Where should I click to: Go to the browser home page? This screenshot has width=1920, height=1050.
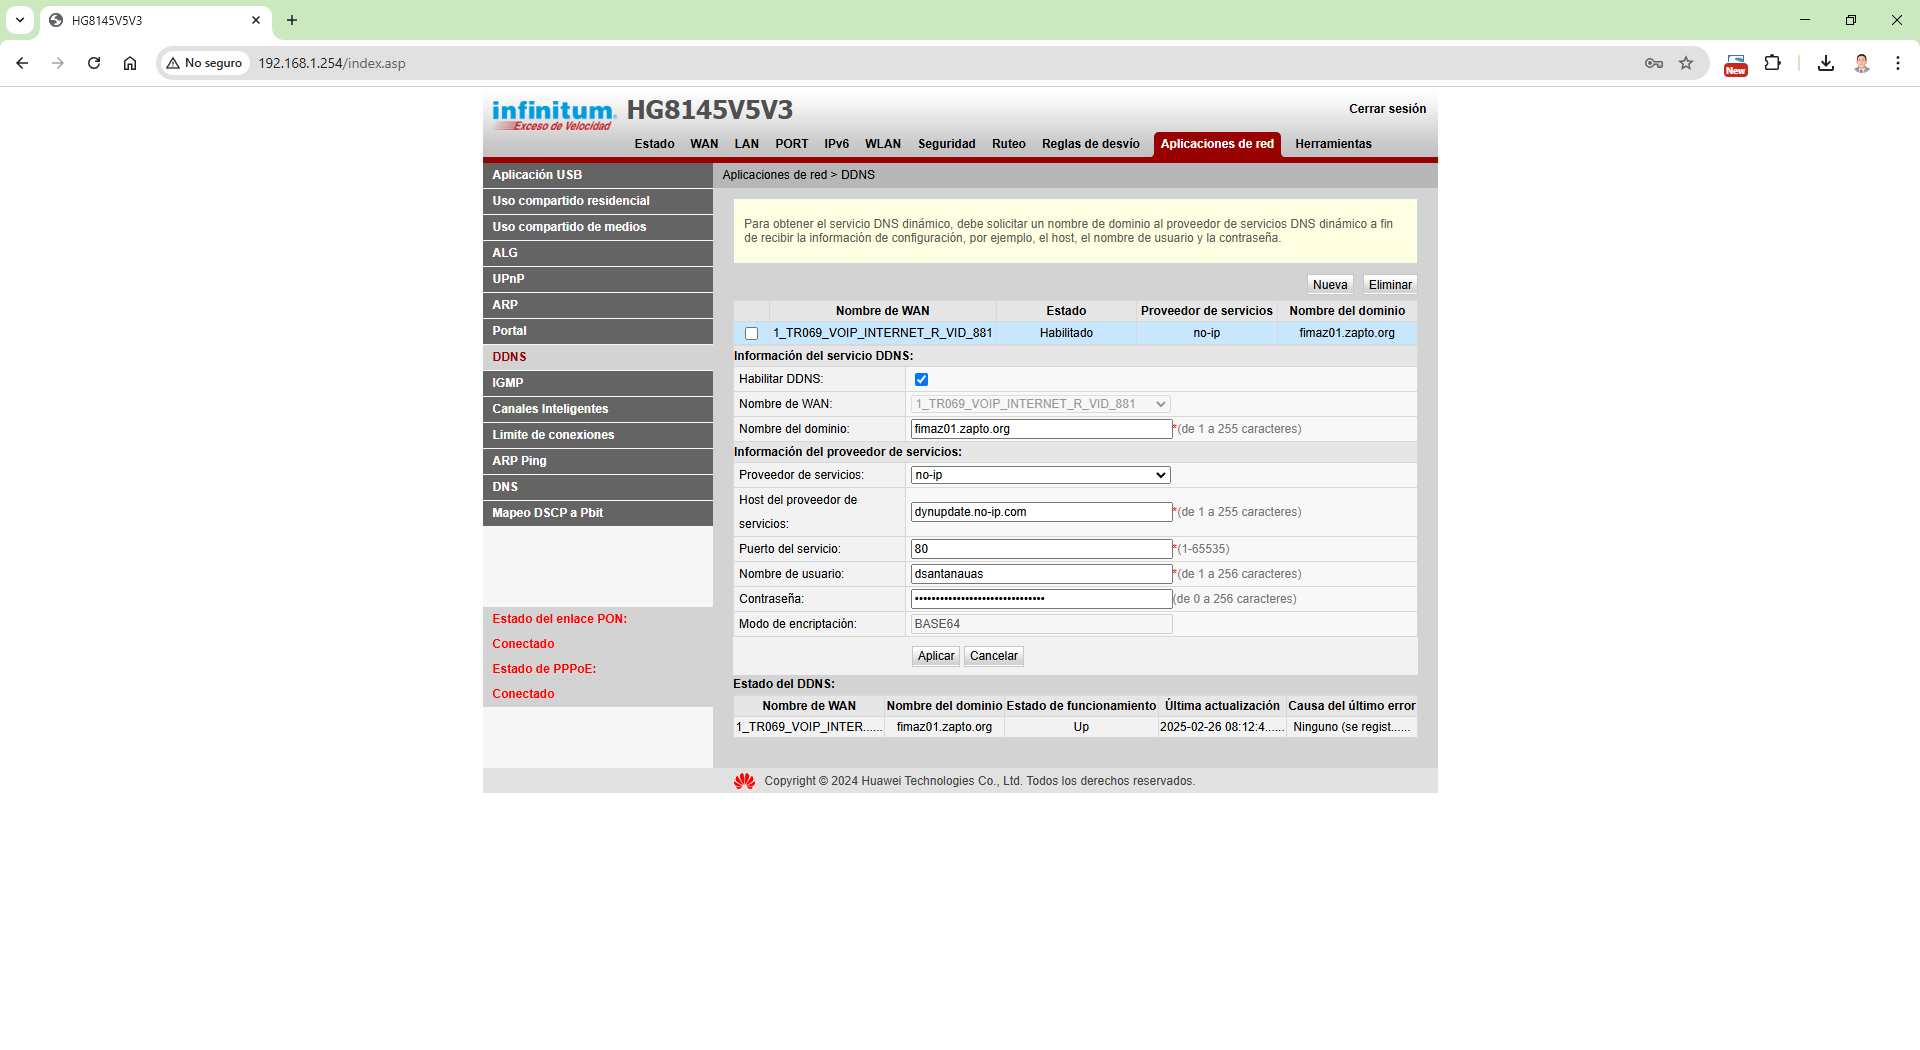click(x=130, y=63)
